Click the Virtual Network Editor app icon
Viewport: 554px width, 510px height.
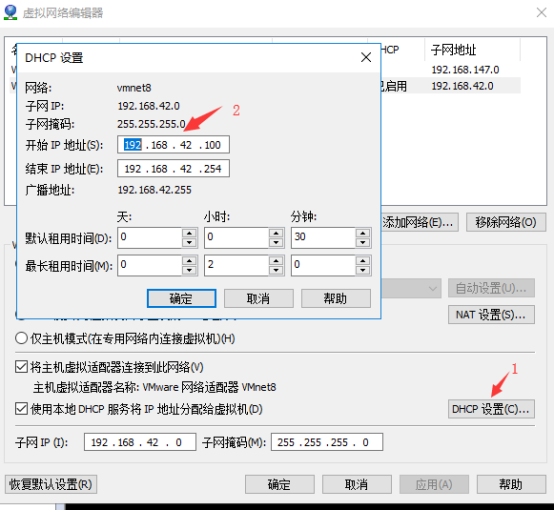[10, 12]
